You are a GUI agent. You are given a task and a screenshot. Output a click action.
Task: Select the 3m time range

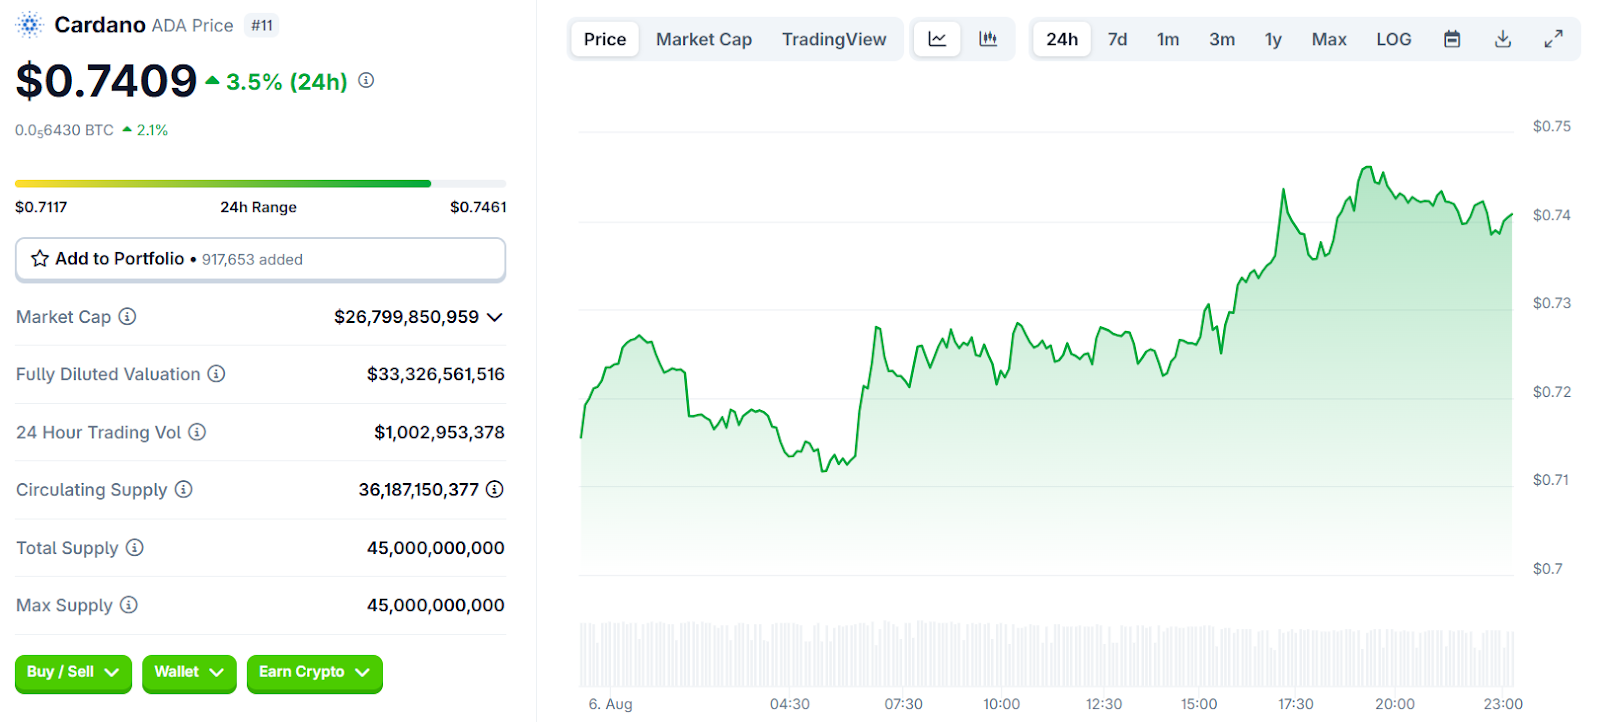tap(1222, 39)
